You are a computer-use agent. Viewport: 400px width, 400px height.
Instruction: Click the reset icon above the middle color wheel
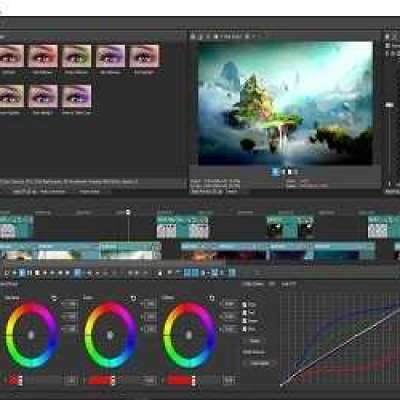point(133,298)
